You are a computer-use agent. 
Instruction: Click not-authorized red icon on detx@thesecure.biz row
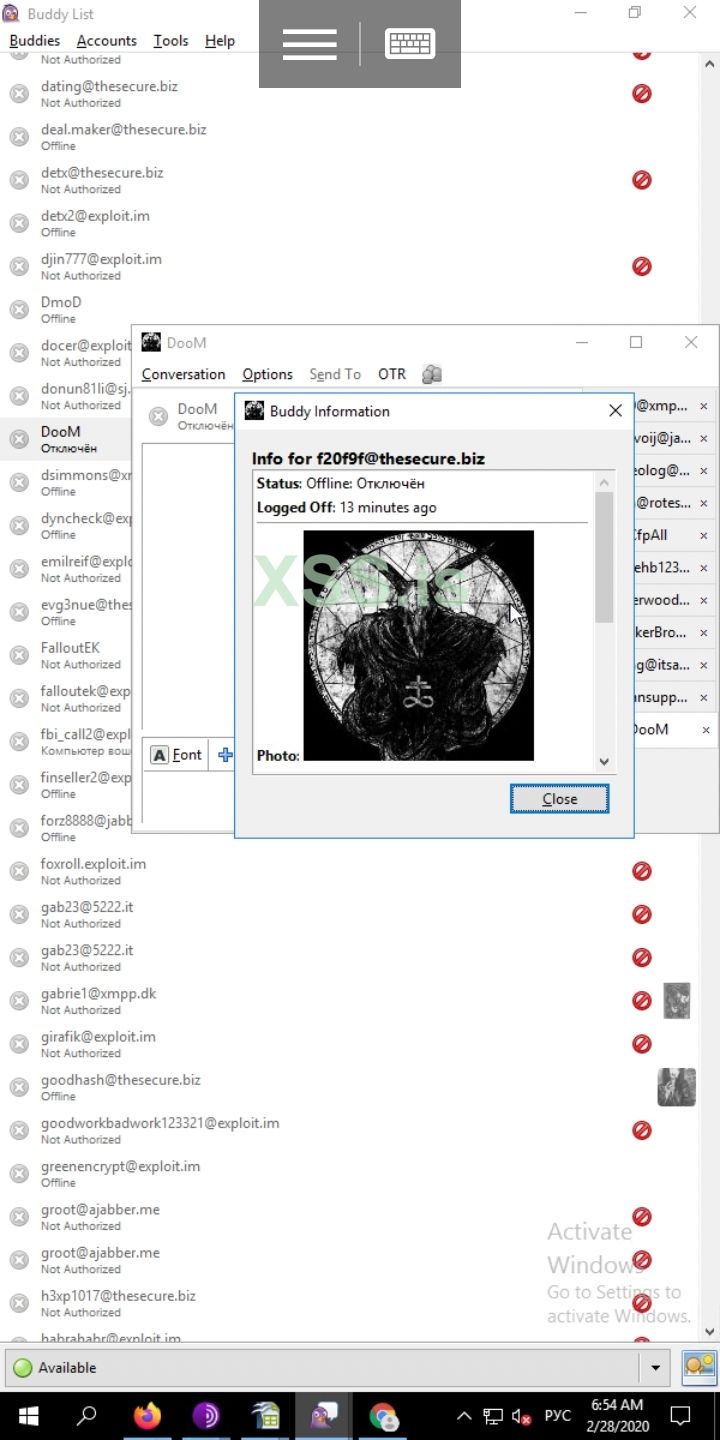pyautogui.click(x=642, y=180)
